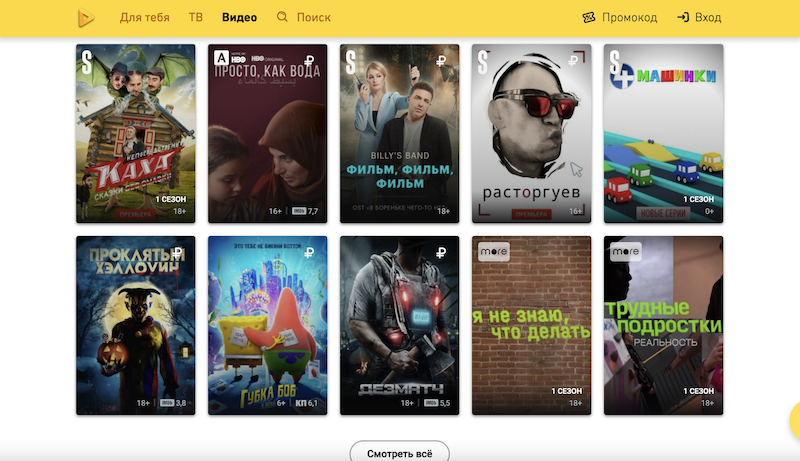Screen dimensions: 800x461
Task: Open Трудные подростки poster
Action: [x=663, y=325]
